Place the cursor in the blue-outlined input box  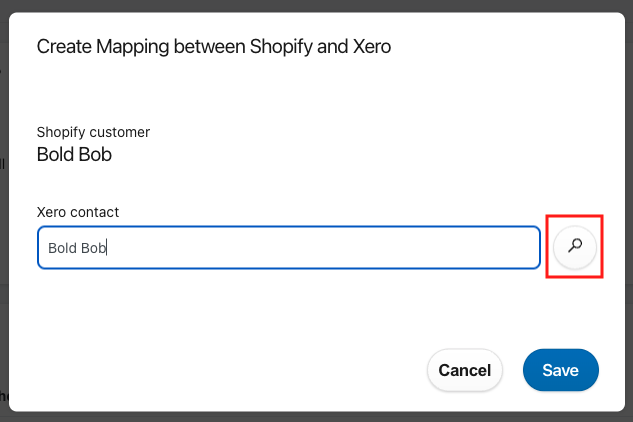[x=289, y=248]
